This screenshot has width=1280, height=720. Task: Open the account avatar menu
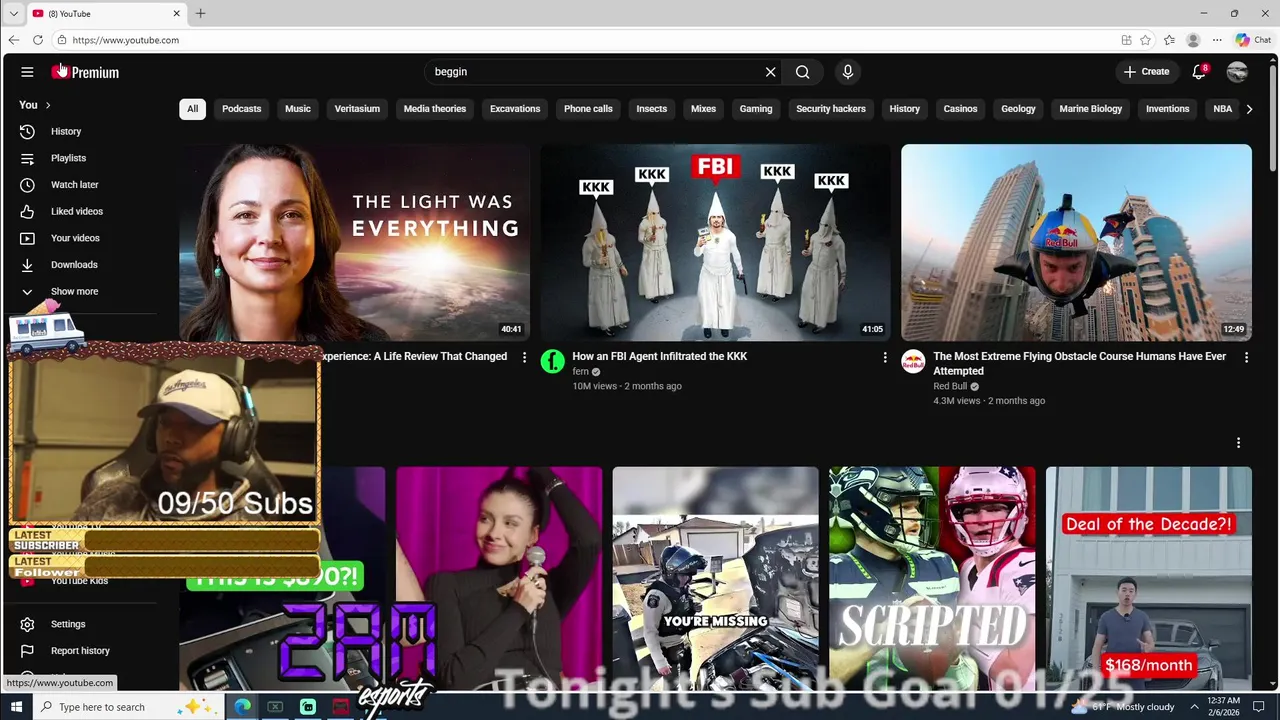[x=1237, y=72]
